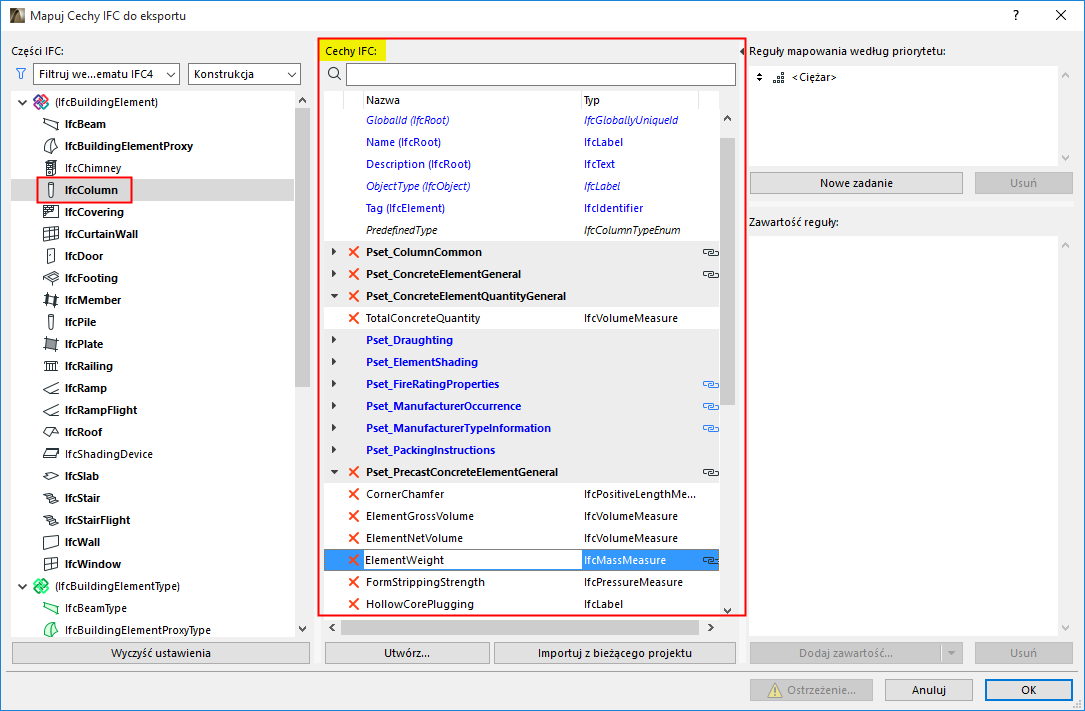Click the Typ column header
Screen dimensions: 1085x711
pos(639,100)
